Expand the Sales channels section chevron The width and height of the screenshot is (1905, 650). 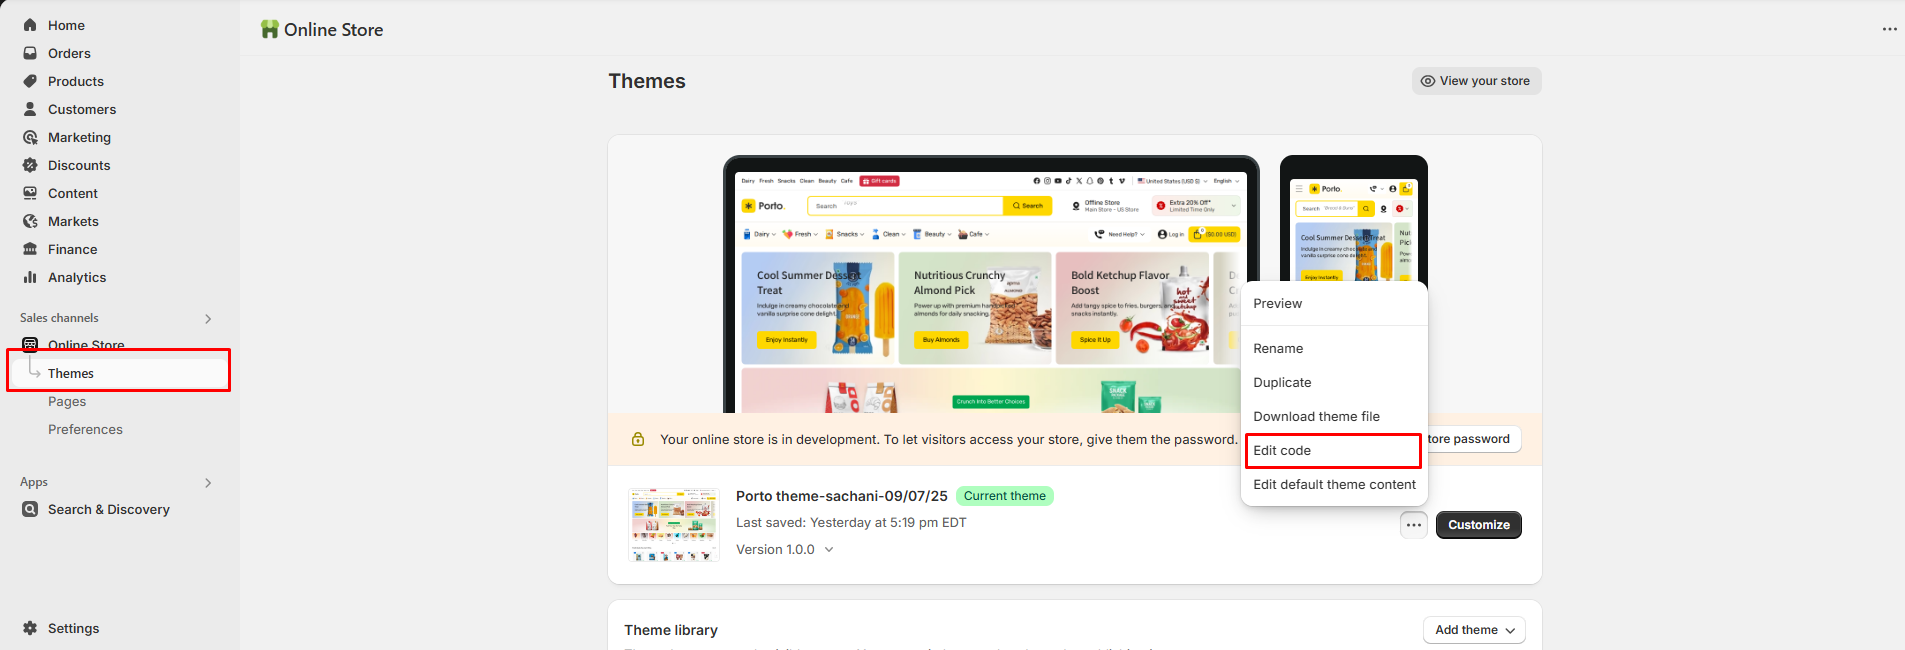[208, 319]
